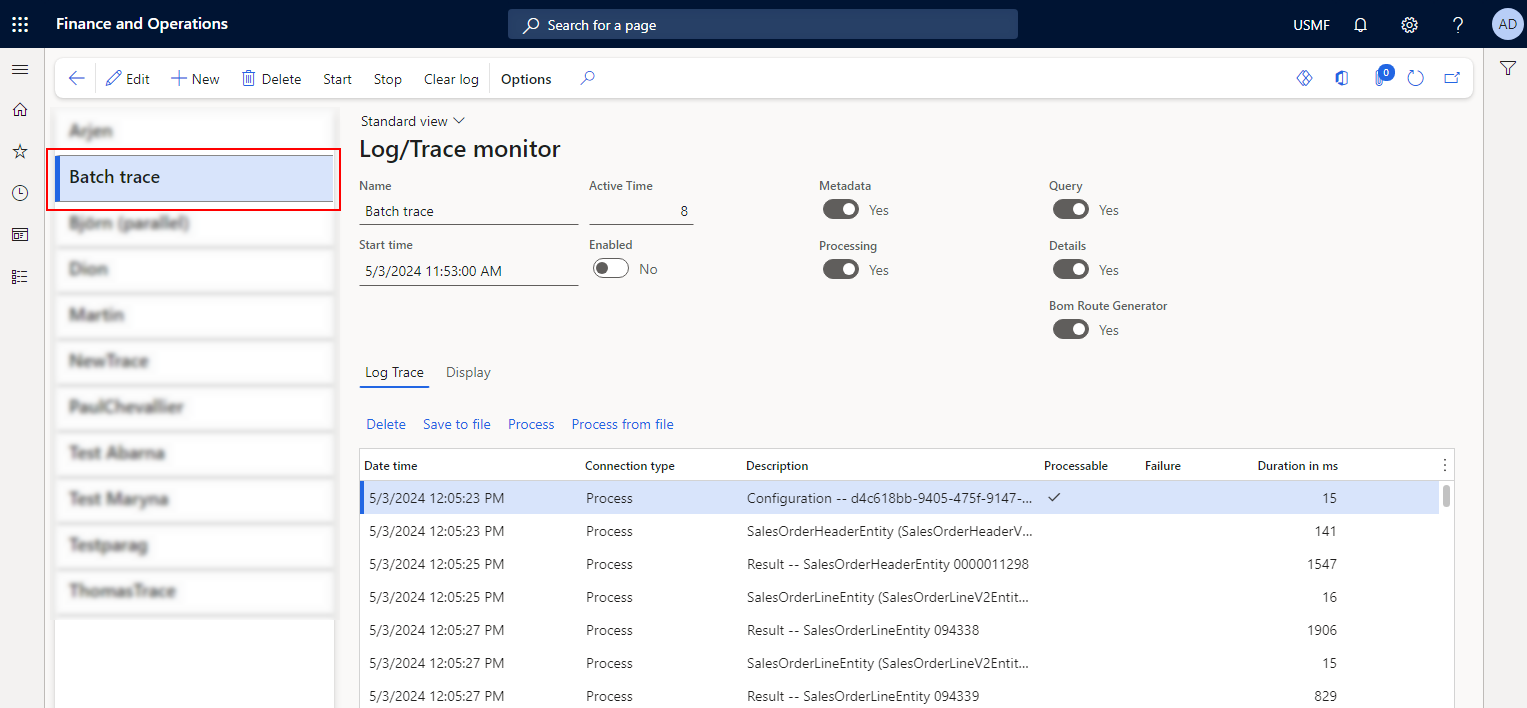Click Start in the action bar
Viewport: 1527px width, 708px height.
click(337, 79)
